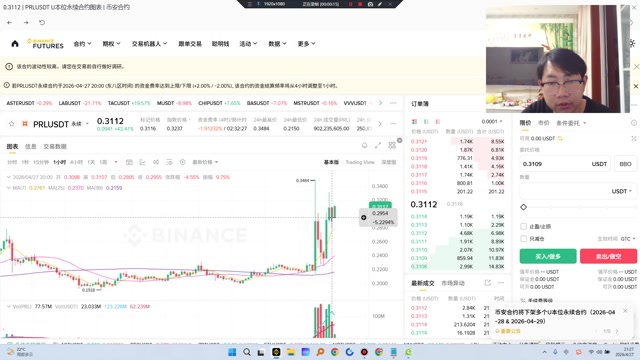Image resolution: width=640 pixels, height=360 pixels.
Task: Open chart price alert bell icon
Action: 364,145
